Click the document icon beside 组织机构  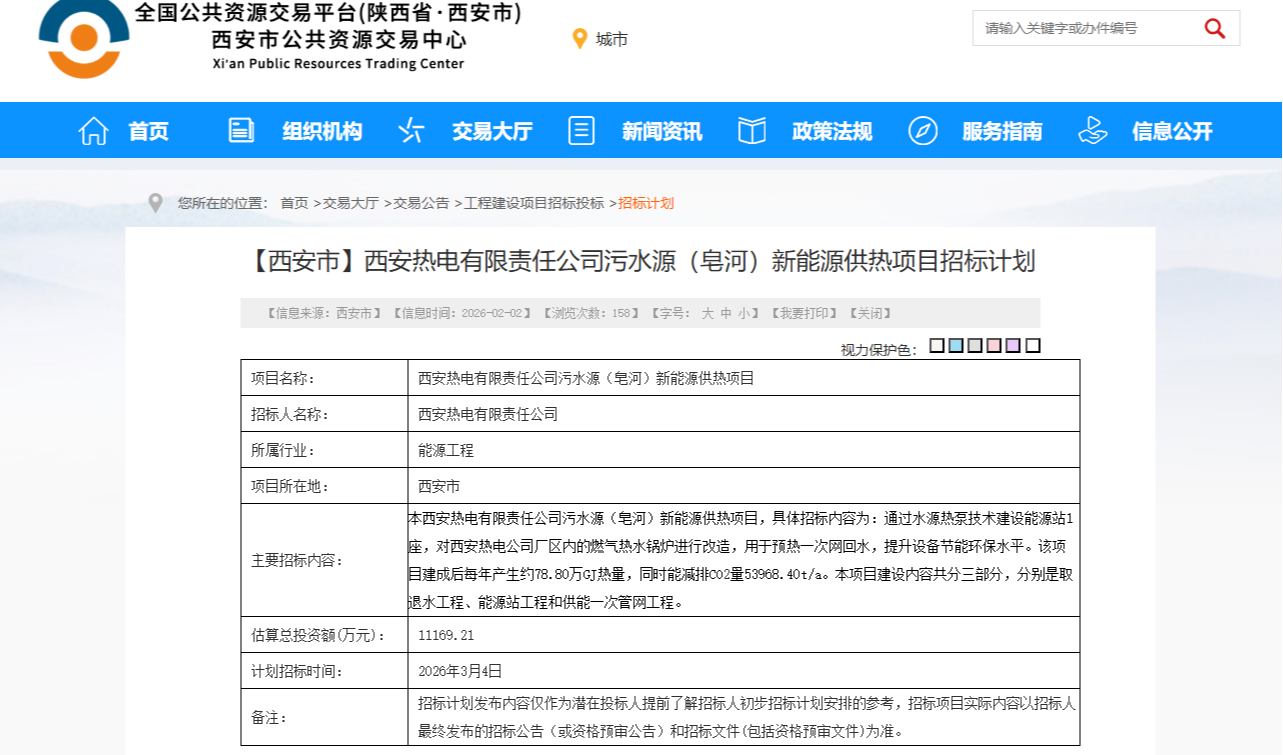coord(241,130)
